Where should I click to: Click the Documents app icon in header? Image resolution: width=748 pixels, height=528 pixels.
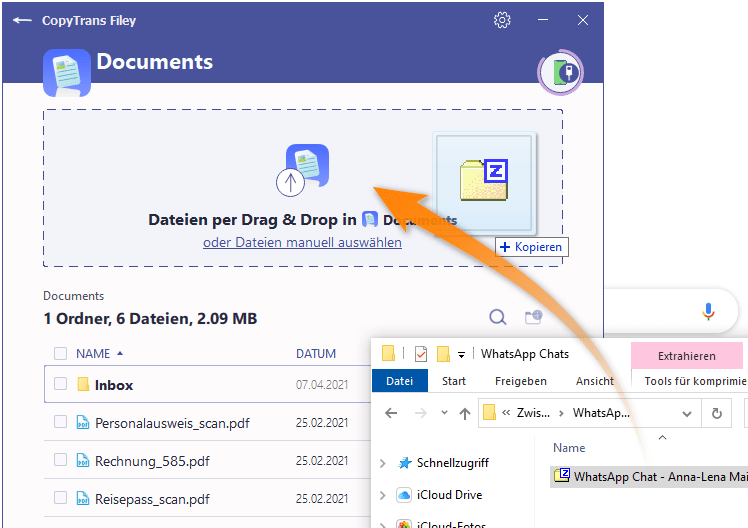(67, 73)
